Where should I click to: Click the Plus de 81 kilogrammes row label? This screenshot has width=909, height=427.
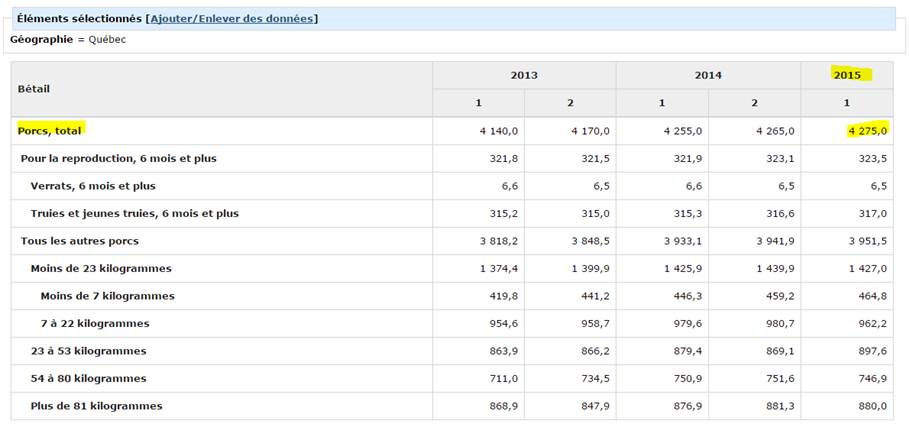(96, 406)
